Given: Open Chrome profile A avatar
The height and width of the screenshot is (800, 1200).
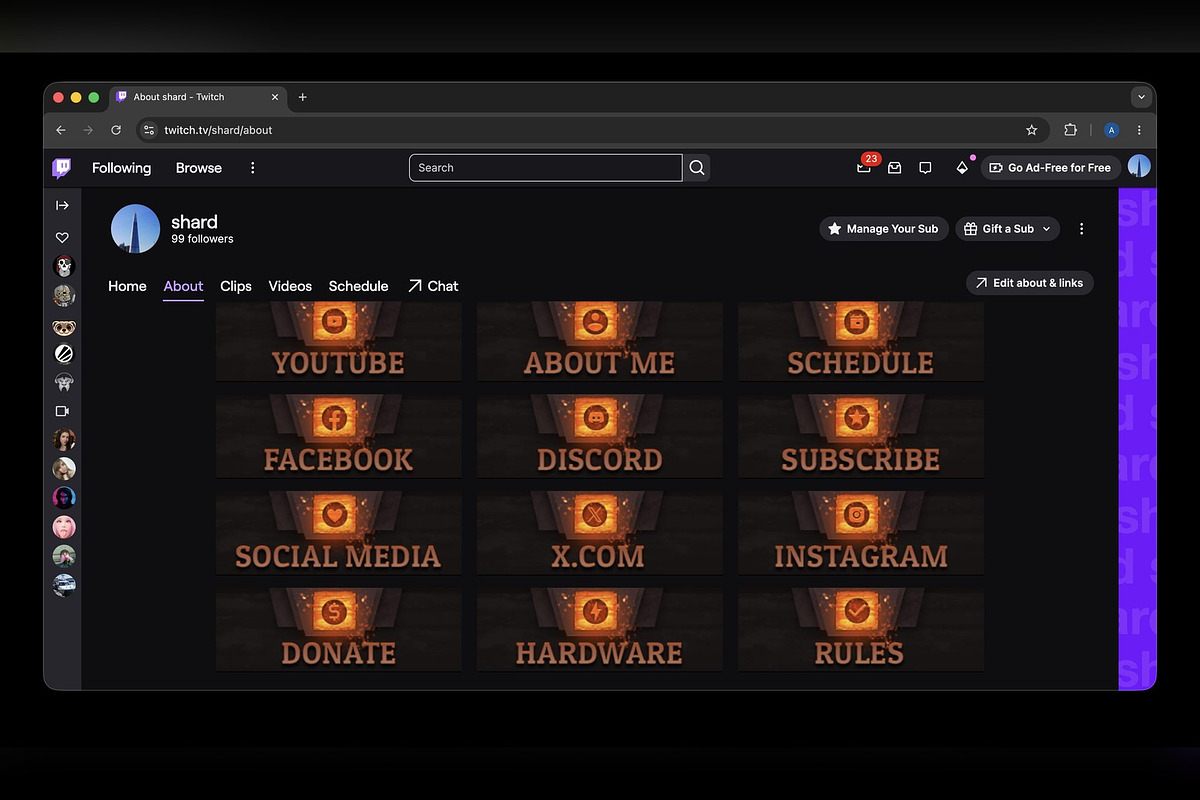Looking at the screenshot, I should (1111, 130).
